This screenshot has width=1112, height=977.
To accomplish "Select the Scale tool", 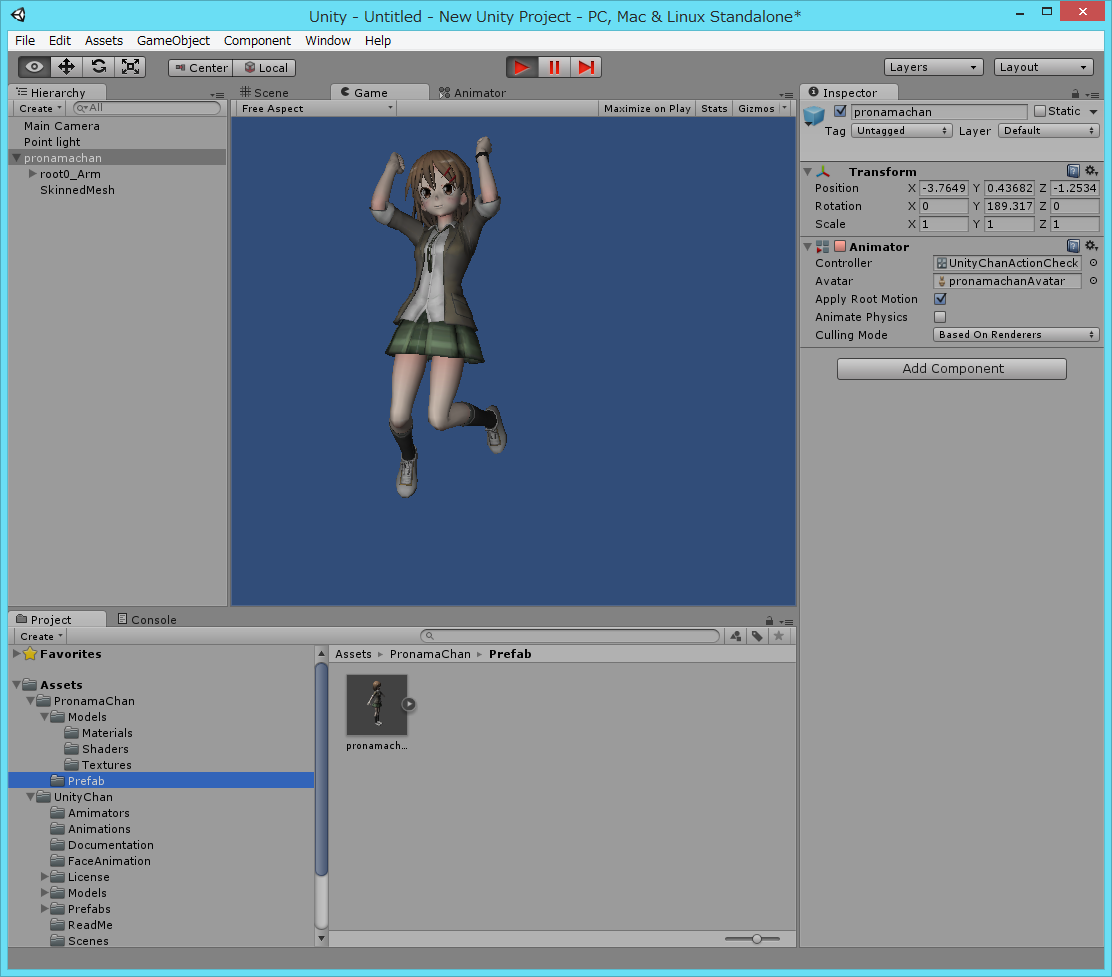I will [130, 67].
